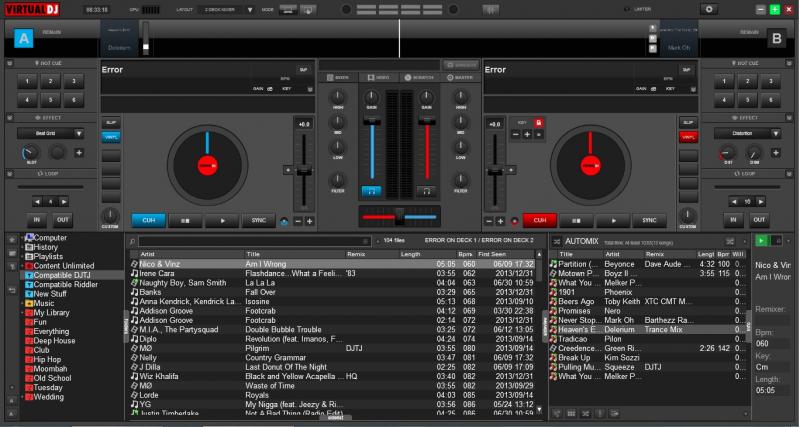Toggle VINYL mode on deck A
The height and width of the screenshot is (427, 800).
point(111,137)
